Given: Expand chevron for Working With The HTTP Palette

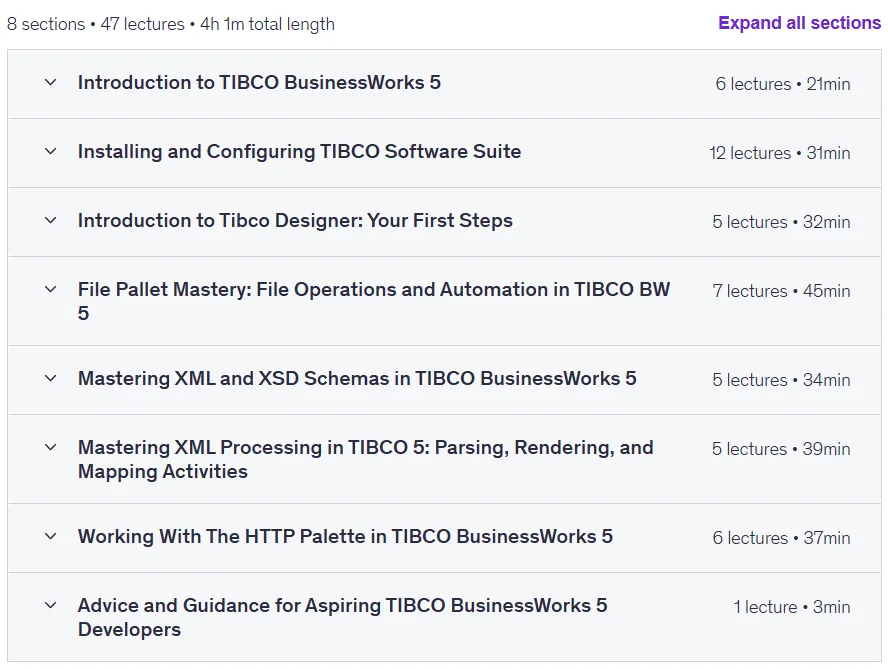Looking at the screenshot, I should (x=50, y=537).
